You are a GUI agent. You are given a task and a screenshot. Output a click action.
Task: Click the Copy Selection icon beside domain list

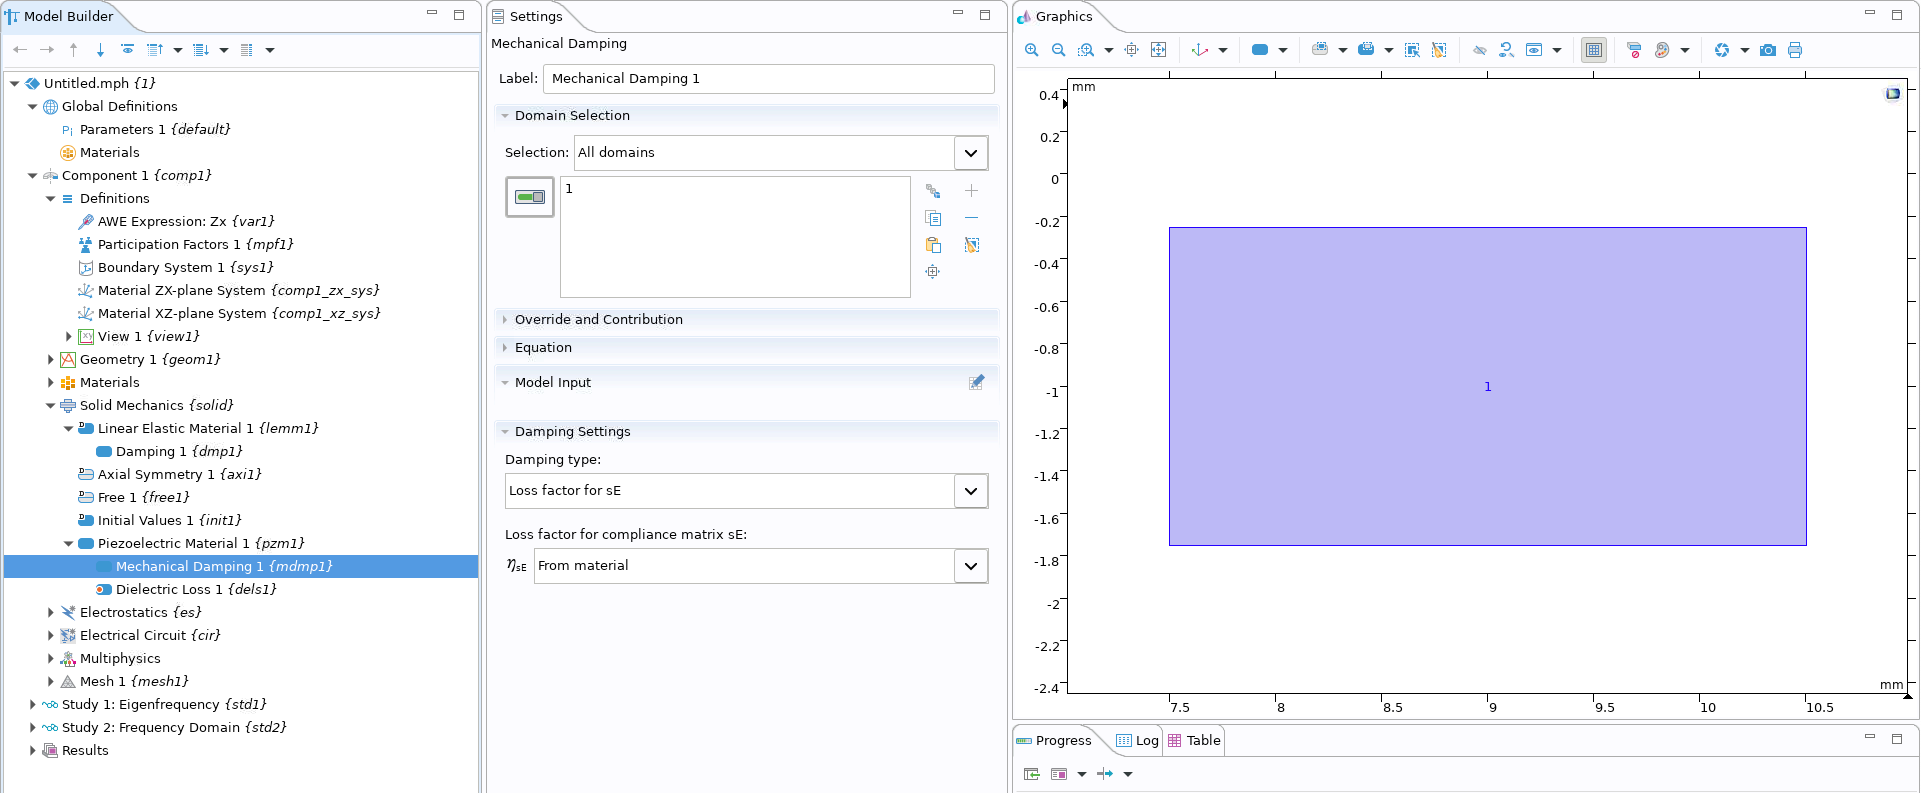[x=933, y=218]
